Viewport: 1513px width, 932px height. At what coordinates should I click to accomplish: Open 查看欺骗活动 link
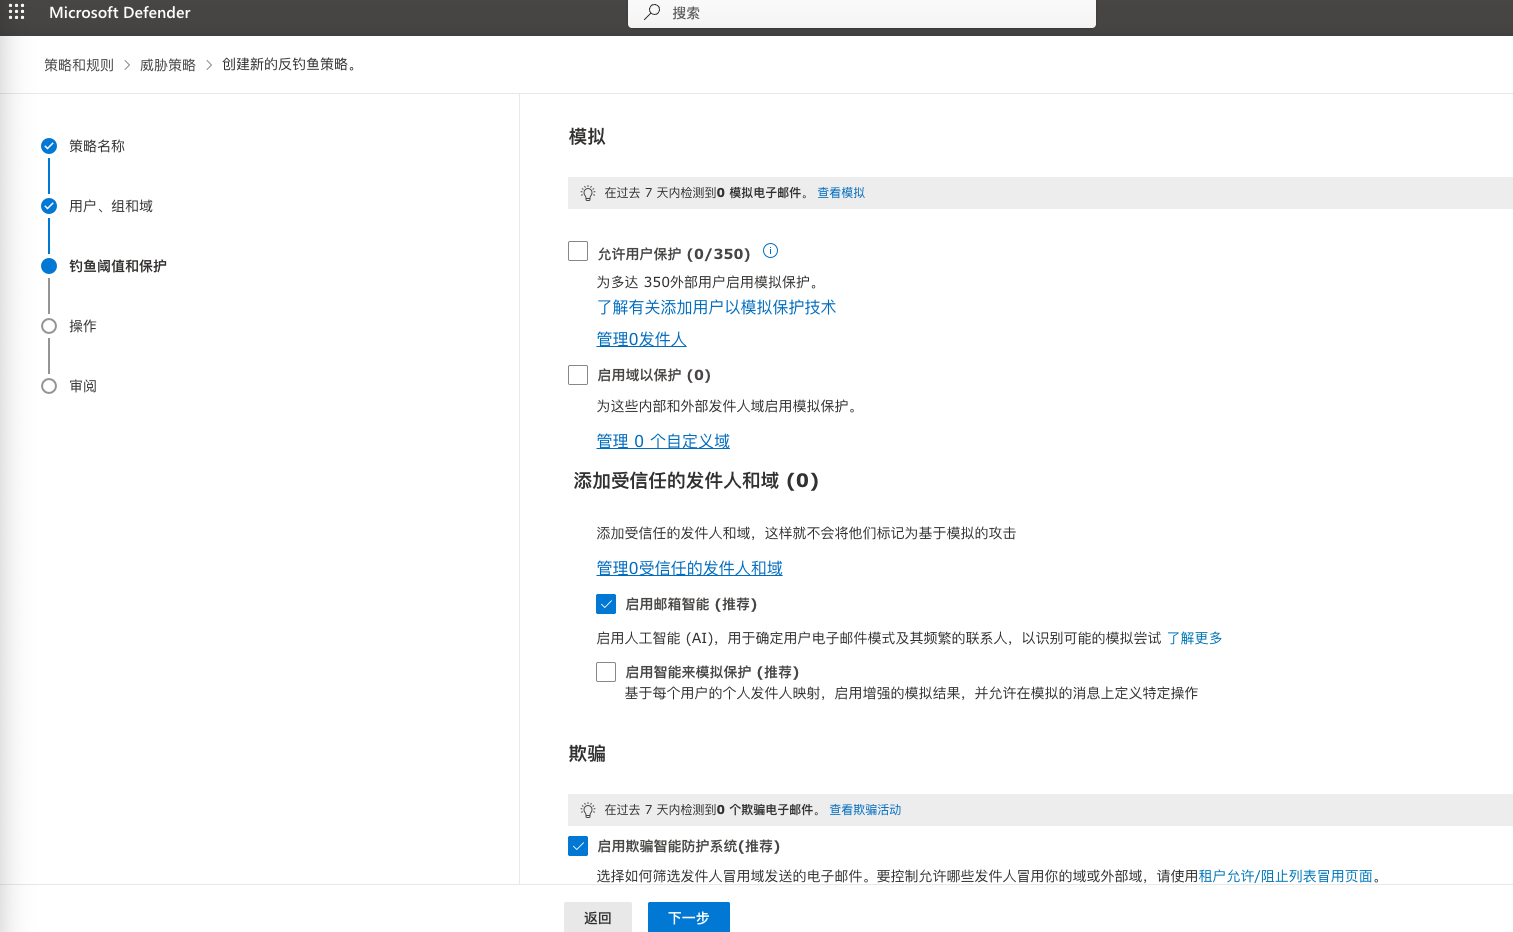pyautogui.click(x=865, y=810)
